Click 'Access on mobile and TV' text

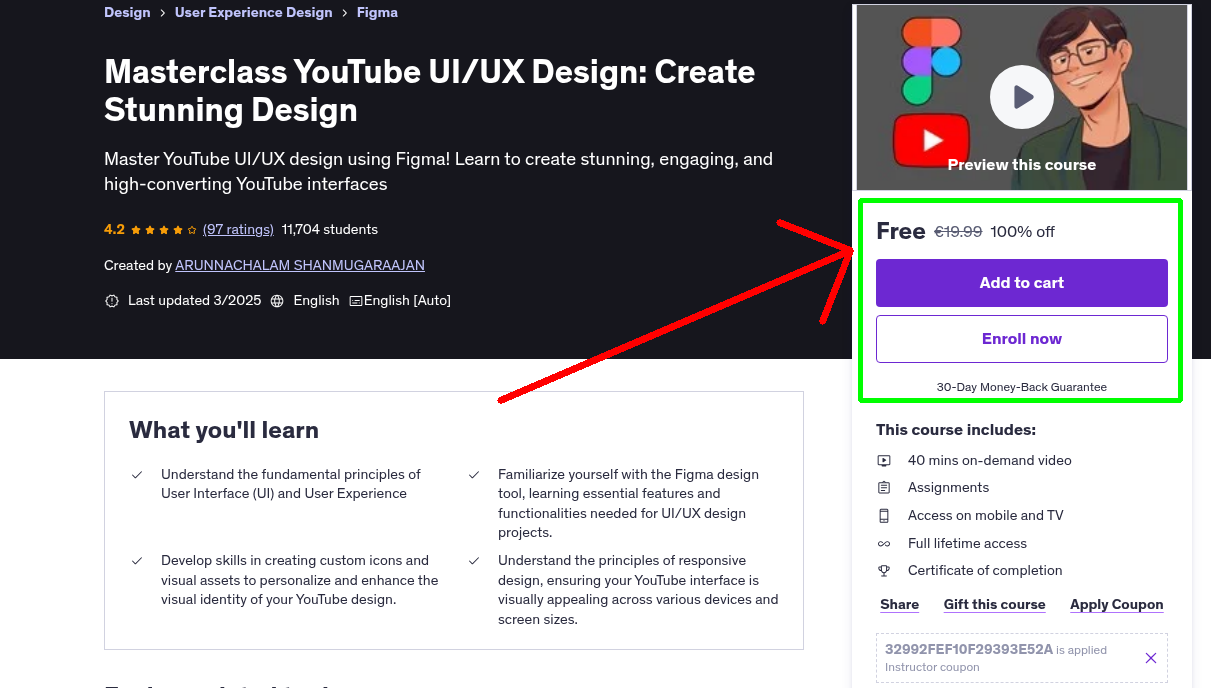[986, 516]
